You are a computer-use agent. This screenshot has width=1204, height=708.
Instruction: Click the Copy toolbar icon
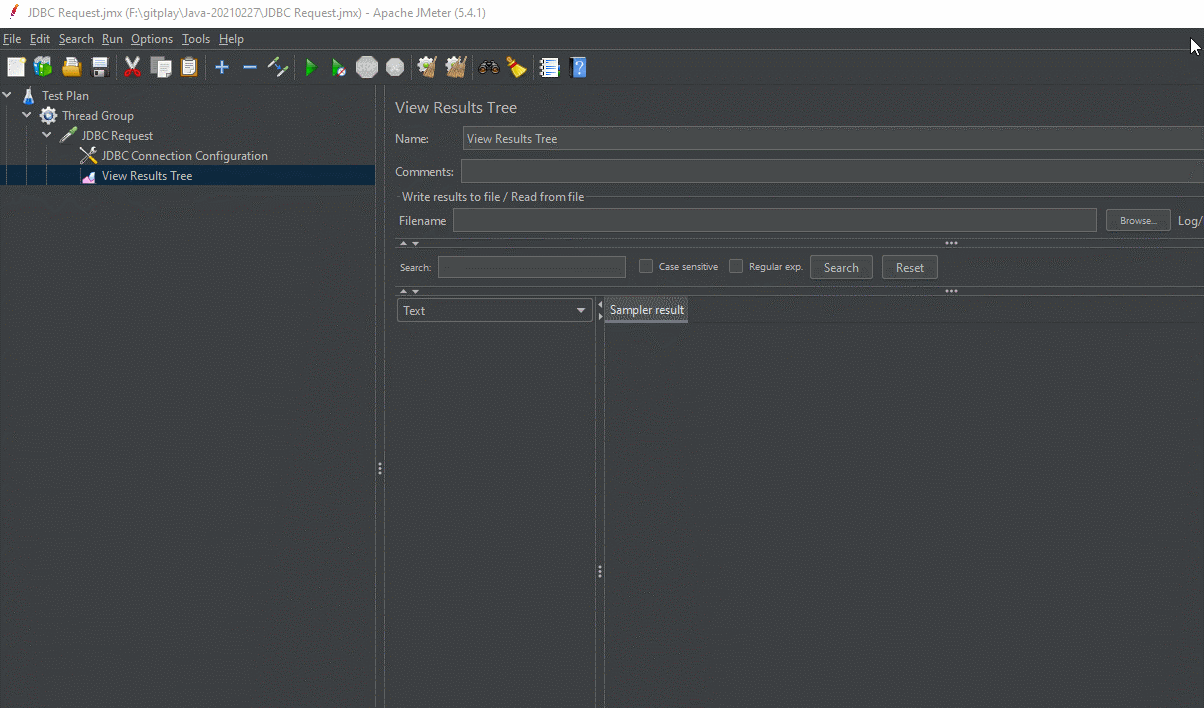click(x=160, y=67)
